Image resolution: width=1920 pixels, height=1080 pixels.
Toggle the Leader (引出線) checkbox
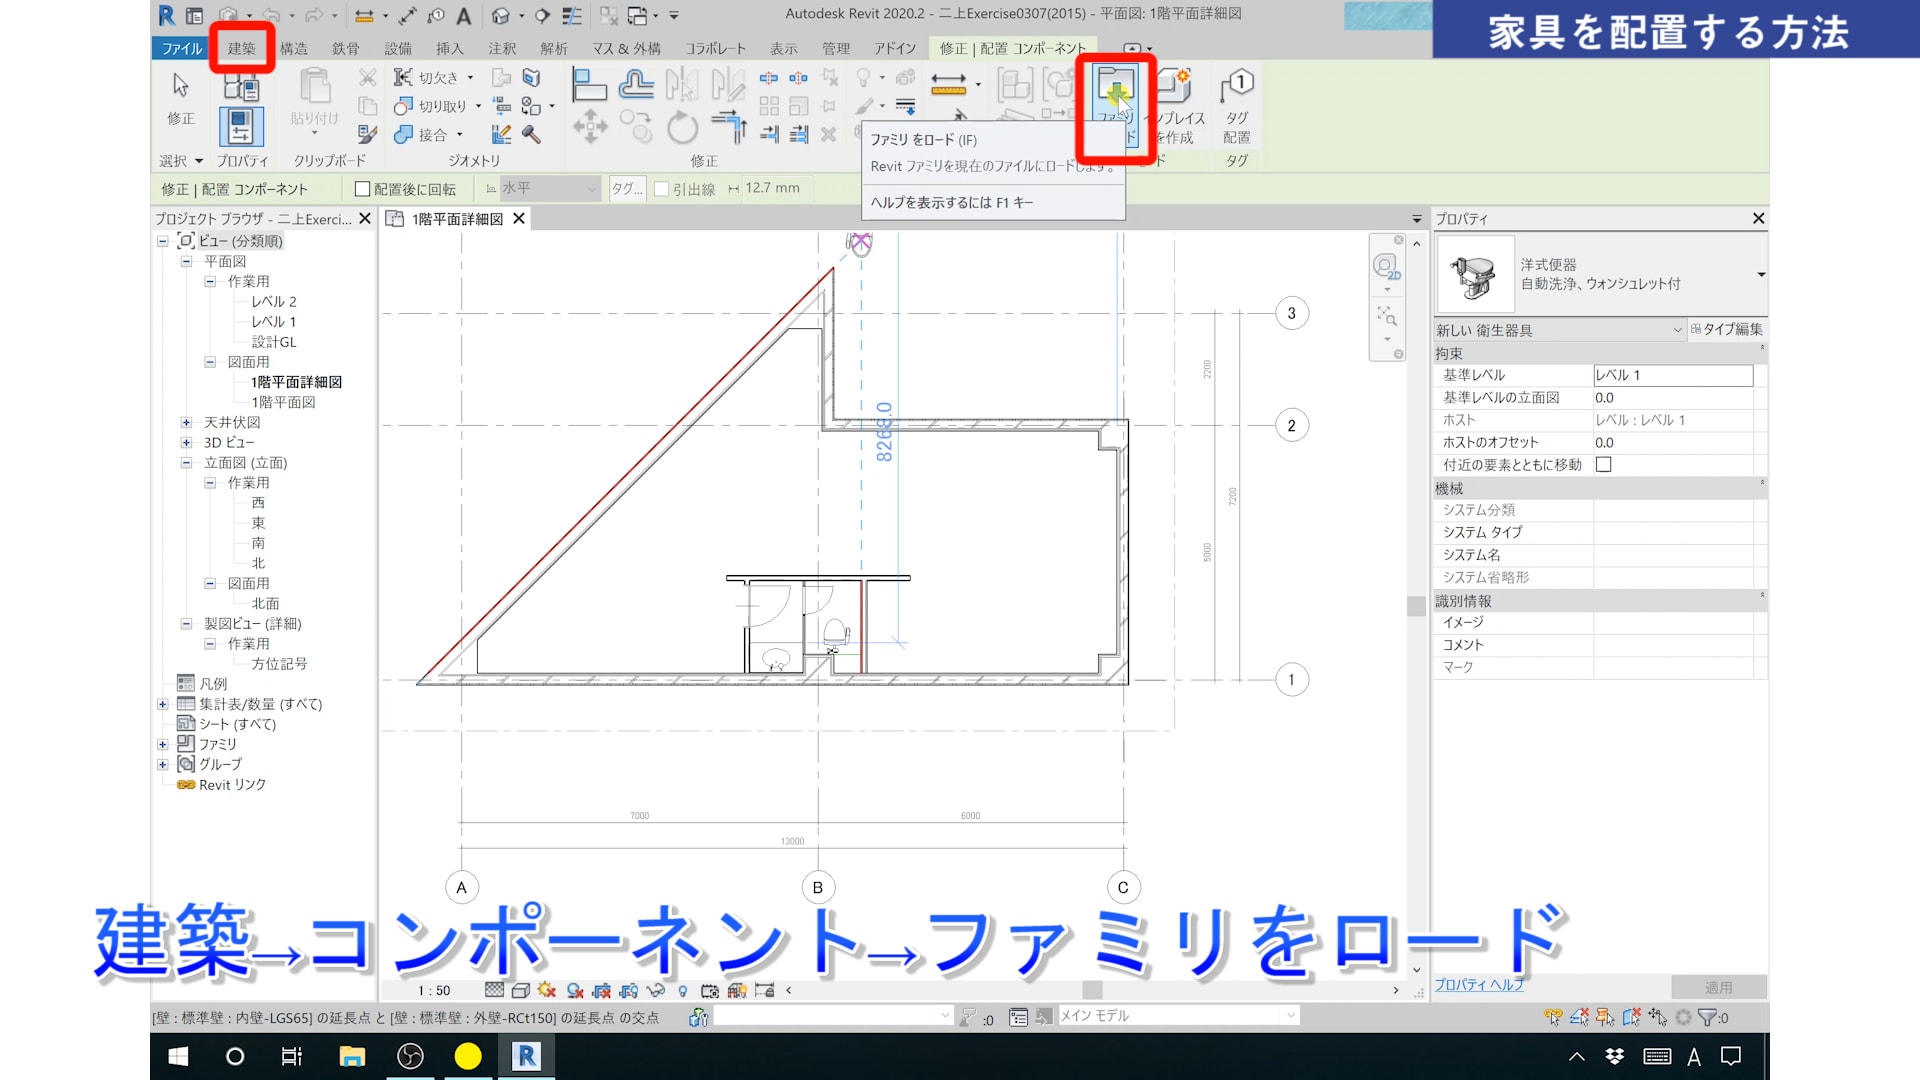tap(661, 189)
